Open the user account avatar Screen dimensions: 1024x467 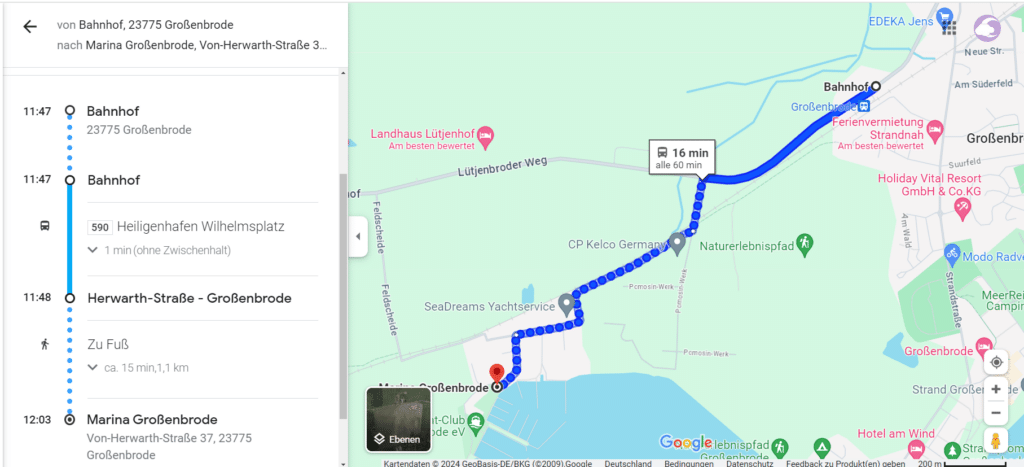point(987,29)
